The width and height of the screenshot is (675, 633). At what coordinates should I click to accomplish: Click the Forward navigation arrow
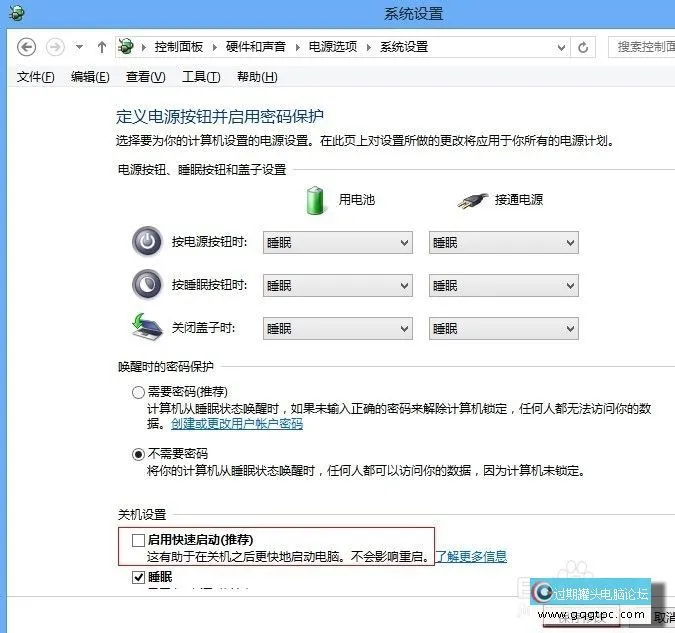coord(55,47)
